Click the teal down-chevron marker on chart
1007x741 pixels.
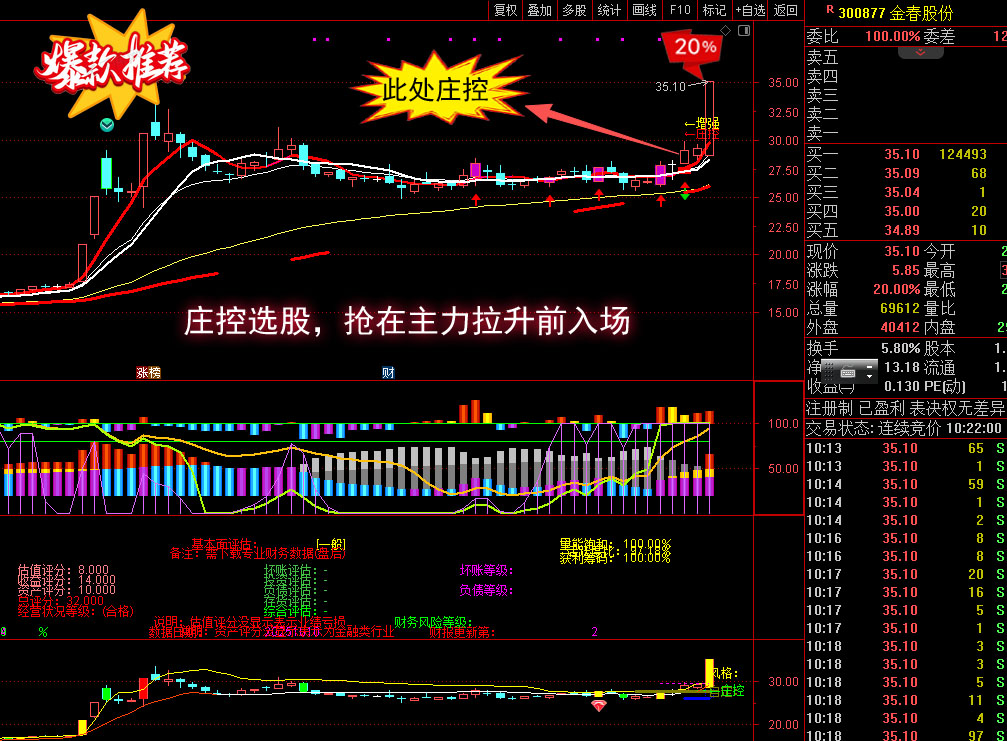click(x=107, y=125)
